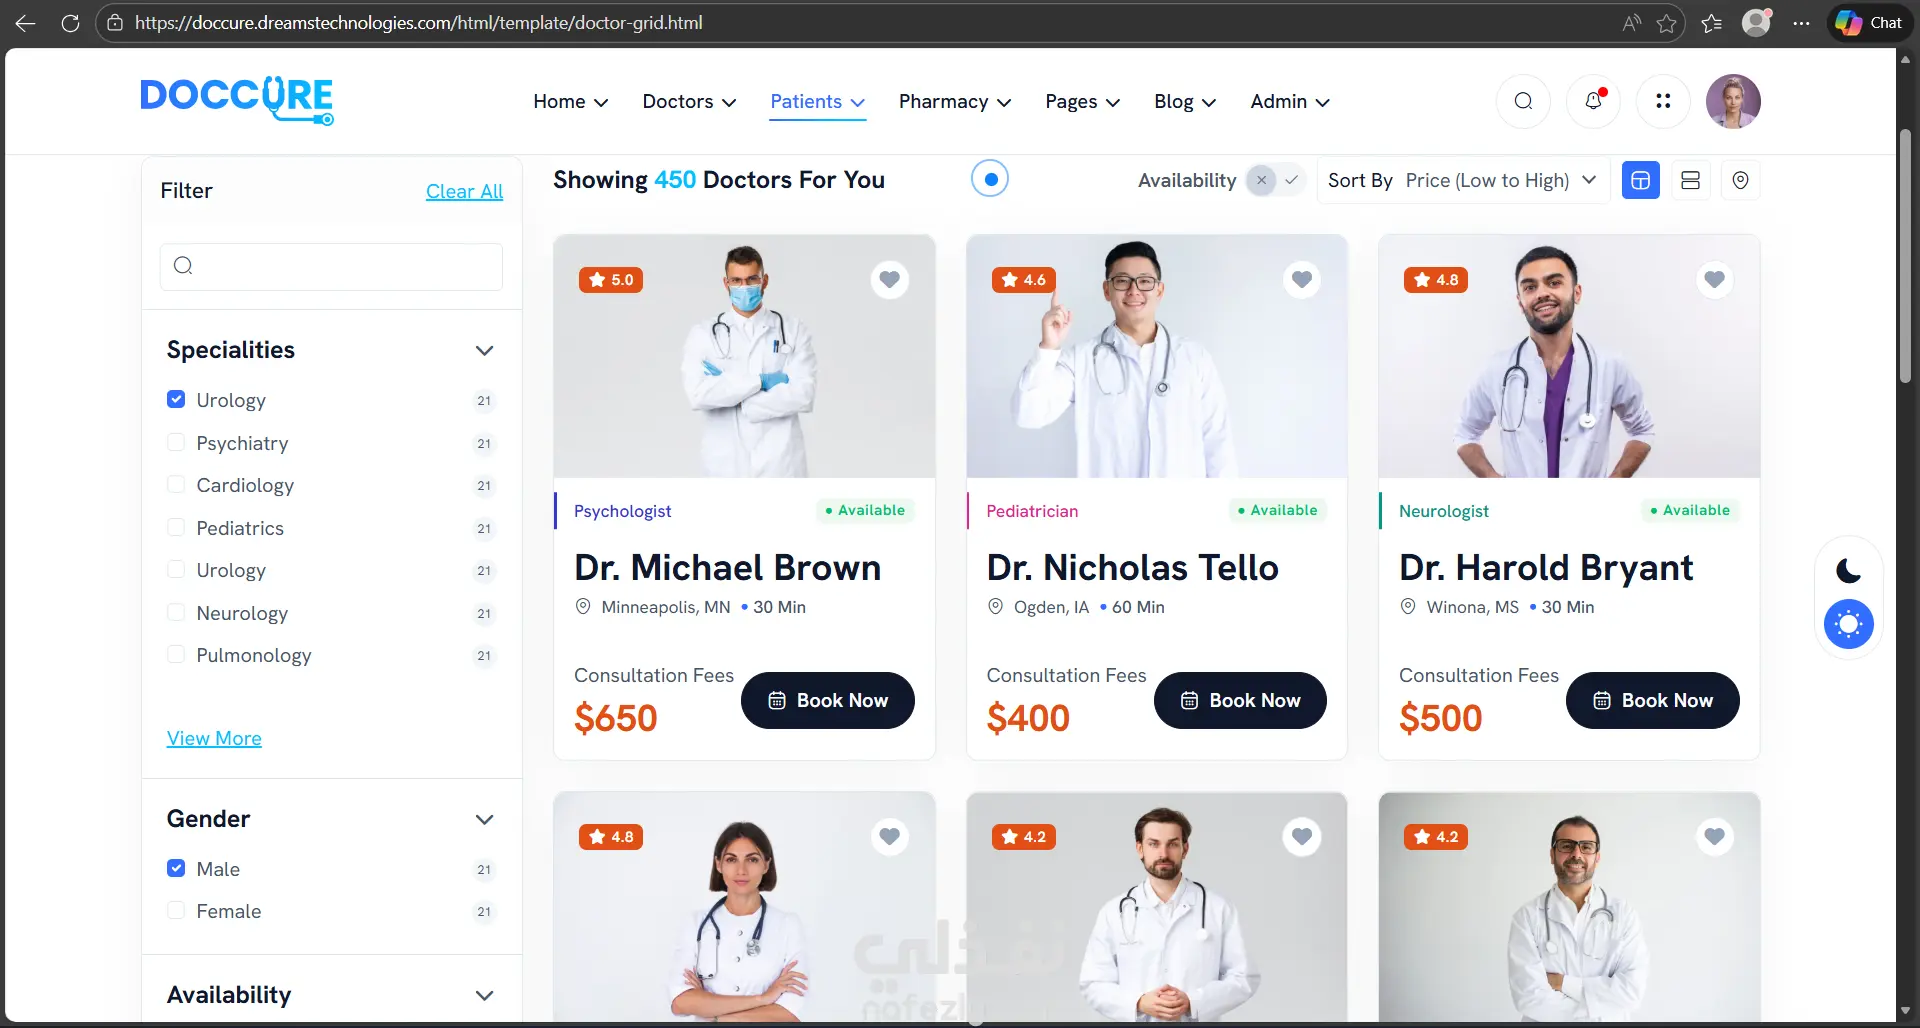Image resolution: width=1920 pixels, height=1028 pixels.
Task: Book Now with Dr. Harold Bryant
Action: coord(1653,700)
